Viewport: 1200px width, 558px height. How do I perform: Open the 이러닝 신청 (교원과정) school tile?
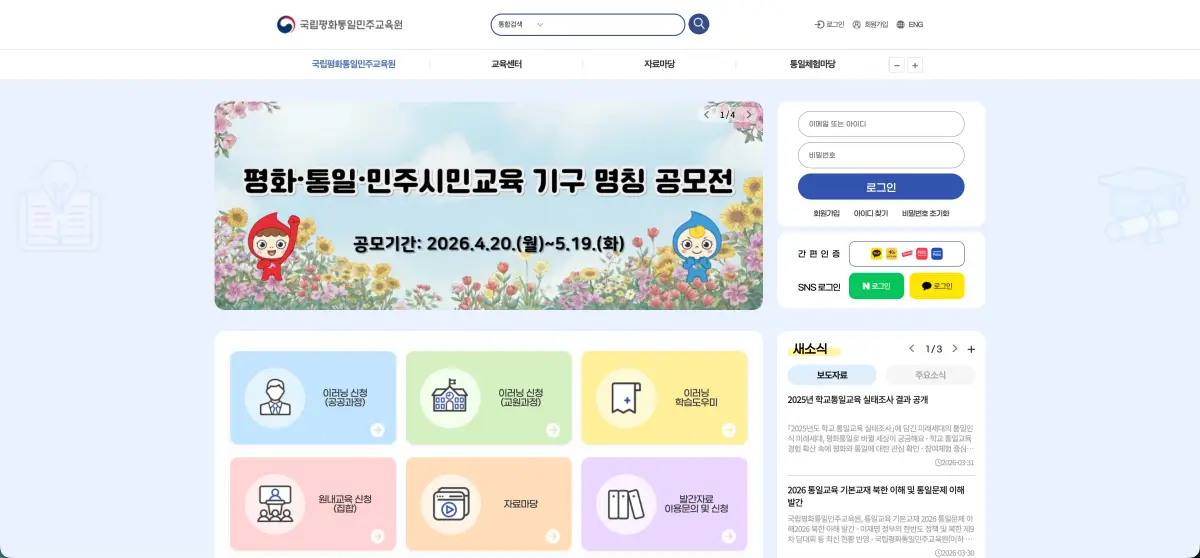[x=489, y=398]
